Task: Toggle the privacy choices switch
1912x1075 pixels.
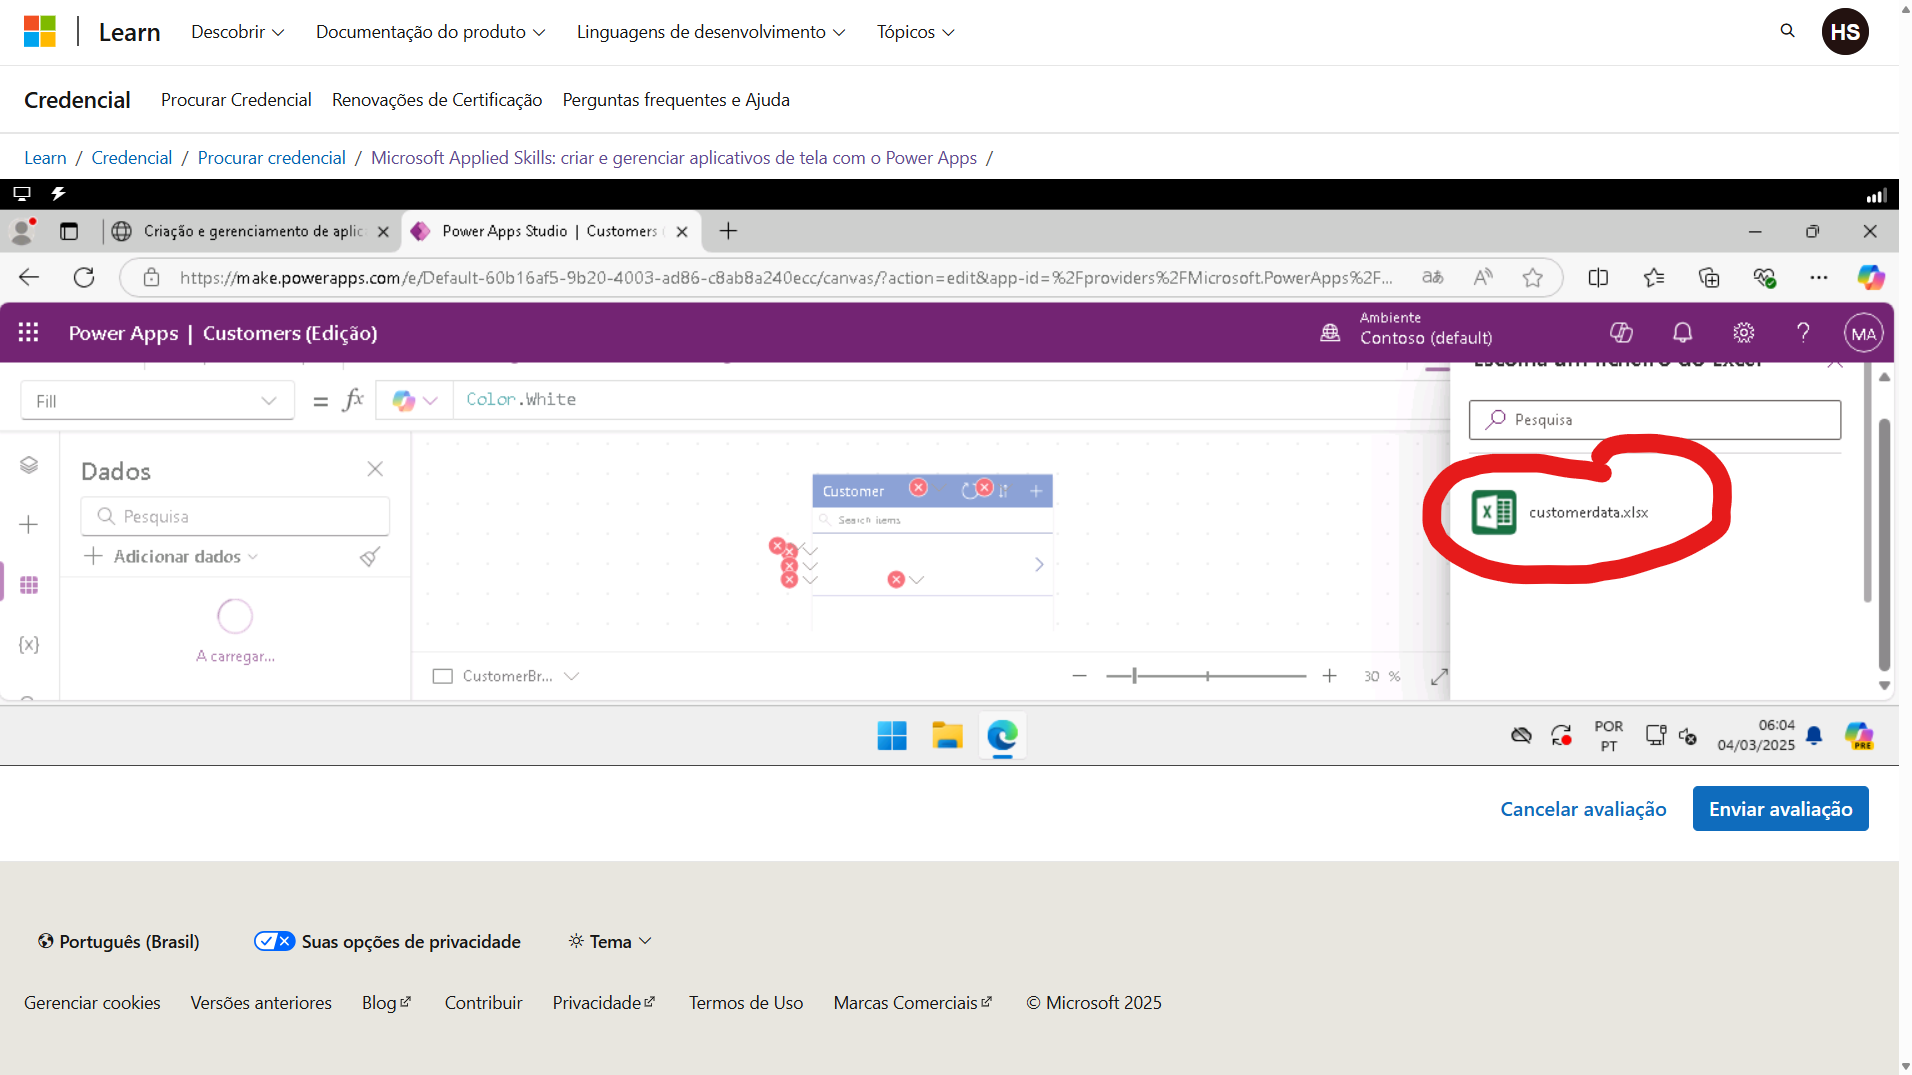Action: pos(274,941)
